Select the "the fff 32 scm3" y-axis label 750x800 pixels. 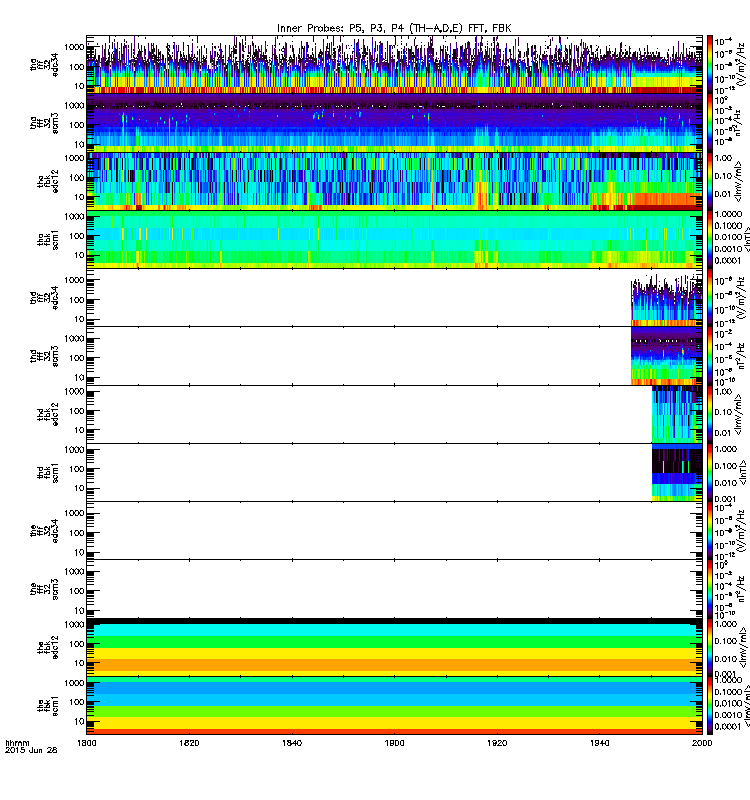pyautogui.click(x=44, y=589)
